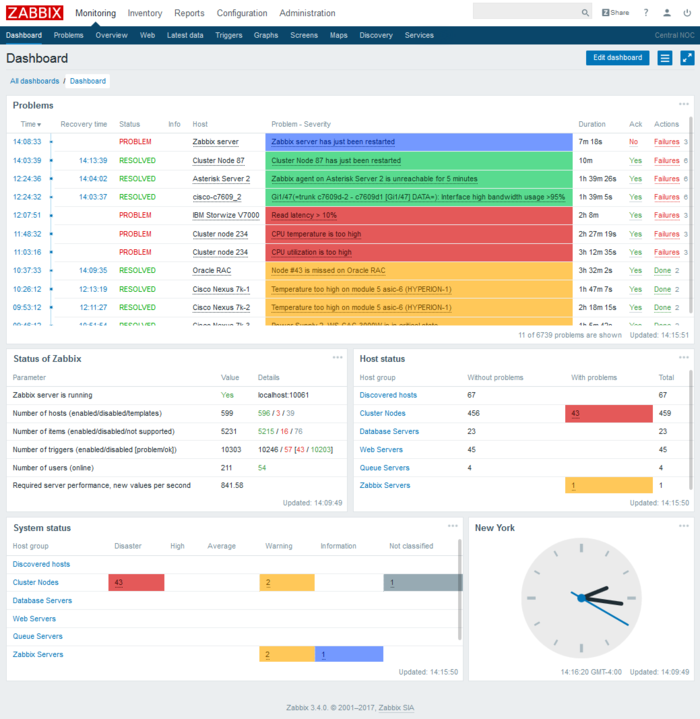The image size is (700, 719).
Task: Open the Share link
Action: tap(615, 13)
